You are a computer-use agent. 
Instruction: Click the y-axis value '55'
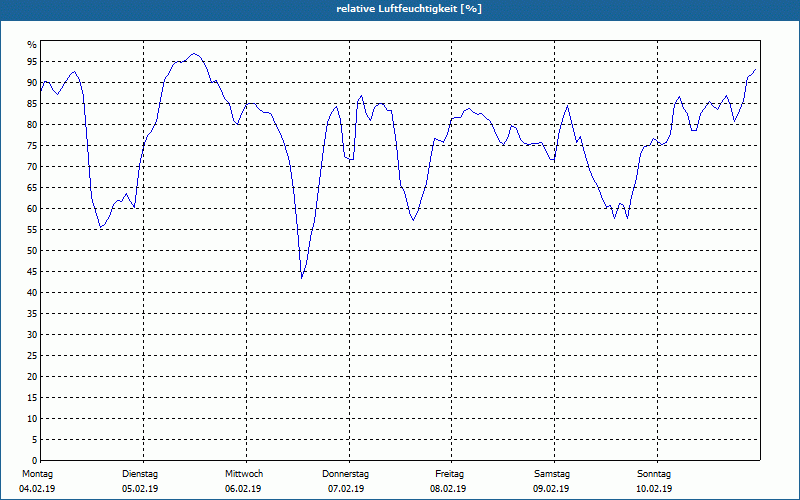[32, 230]
